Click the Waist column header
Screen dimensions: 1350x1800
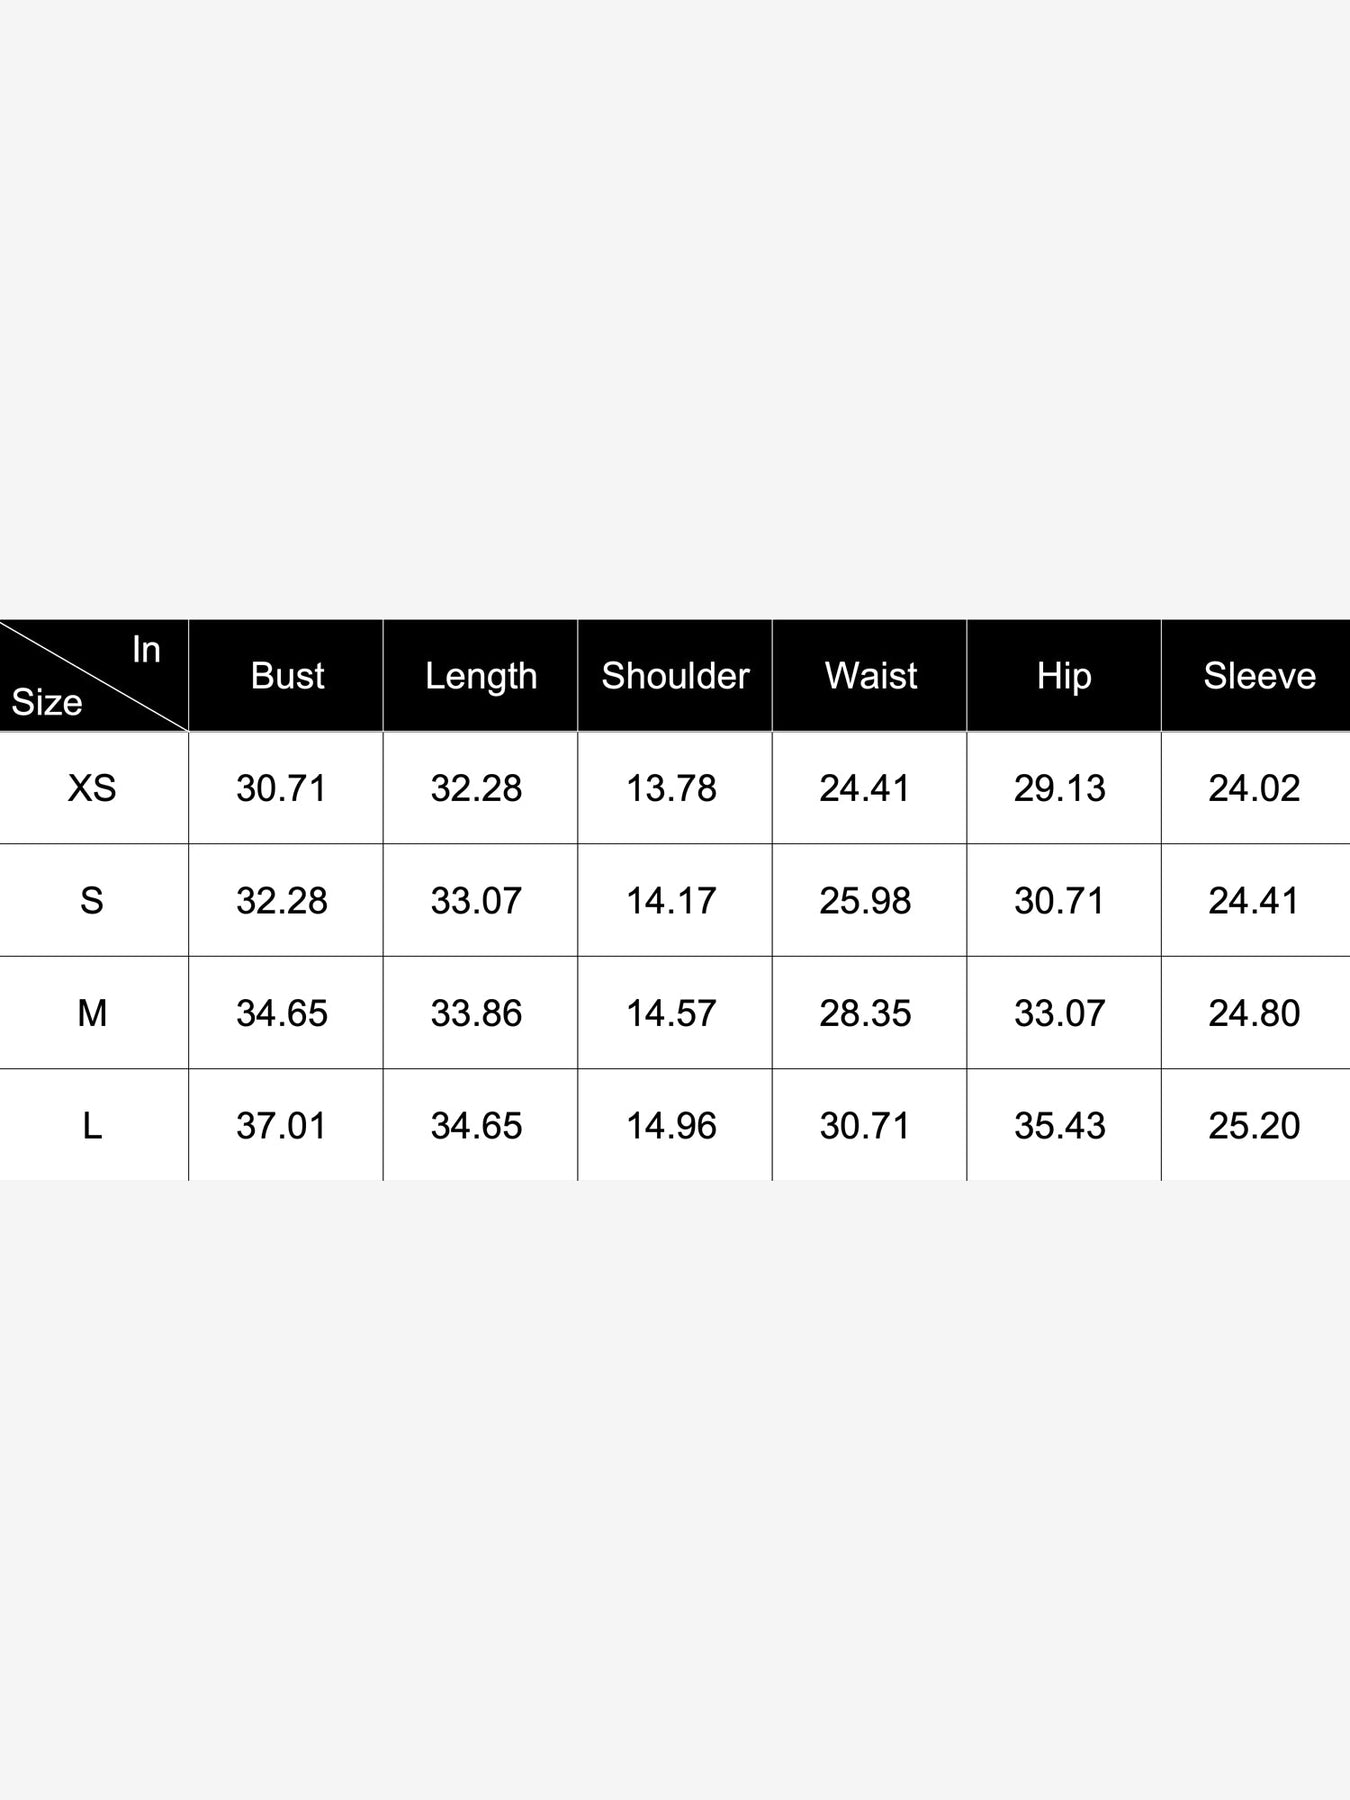point(870,676)
